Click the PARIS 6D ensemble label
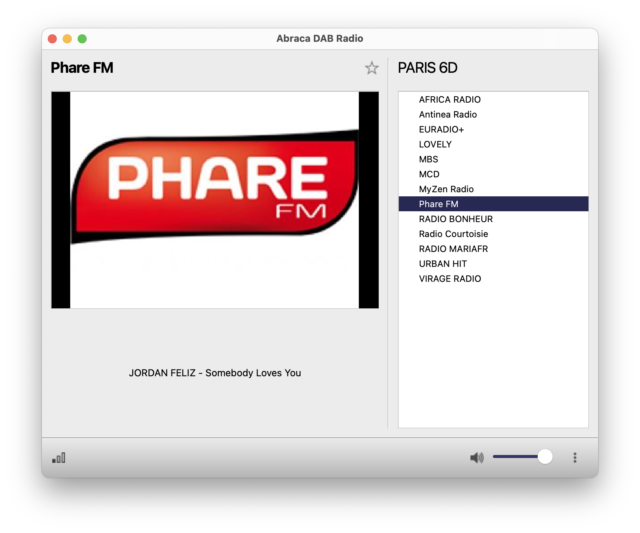Viewport: 640px width, 533px height. click(x=427, y=68)
